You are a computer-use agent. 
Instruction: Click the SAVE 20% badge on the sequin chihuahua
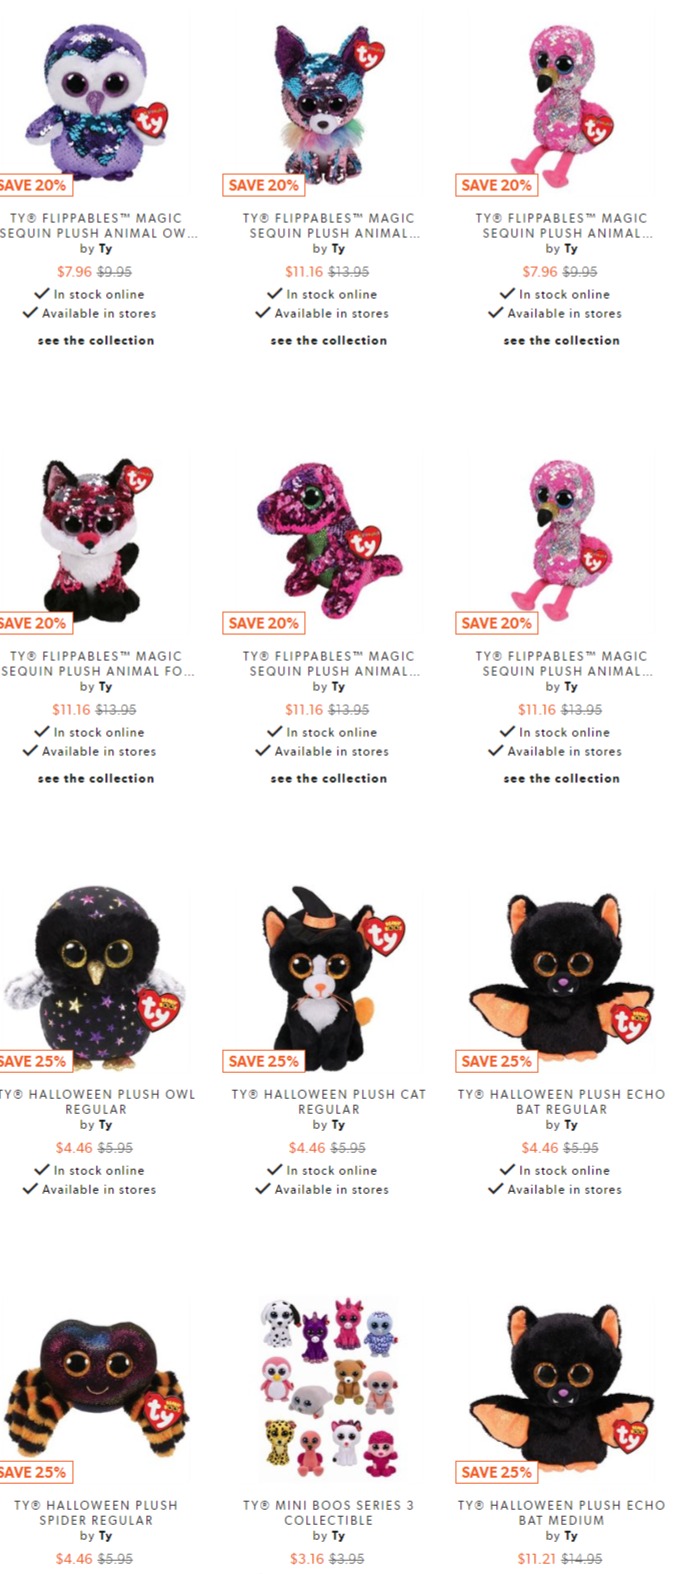coord(263,185)
